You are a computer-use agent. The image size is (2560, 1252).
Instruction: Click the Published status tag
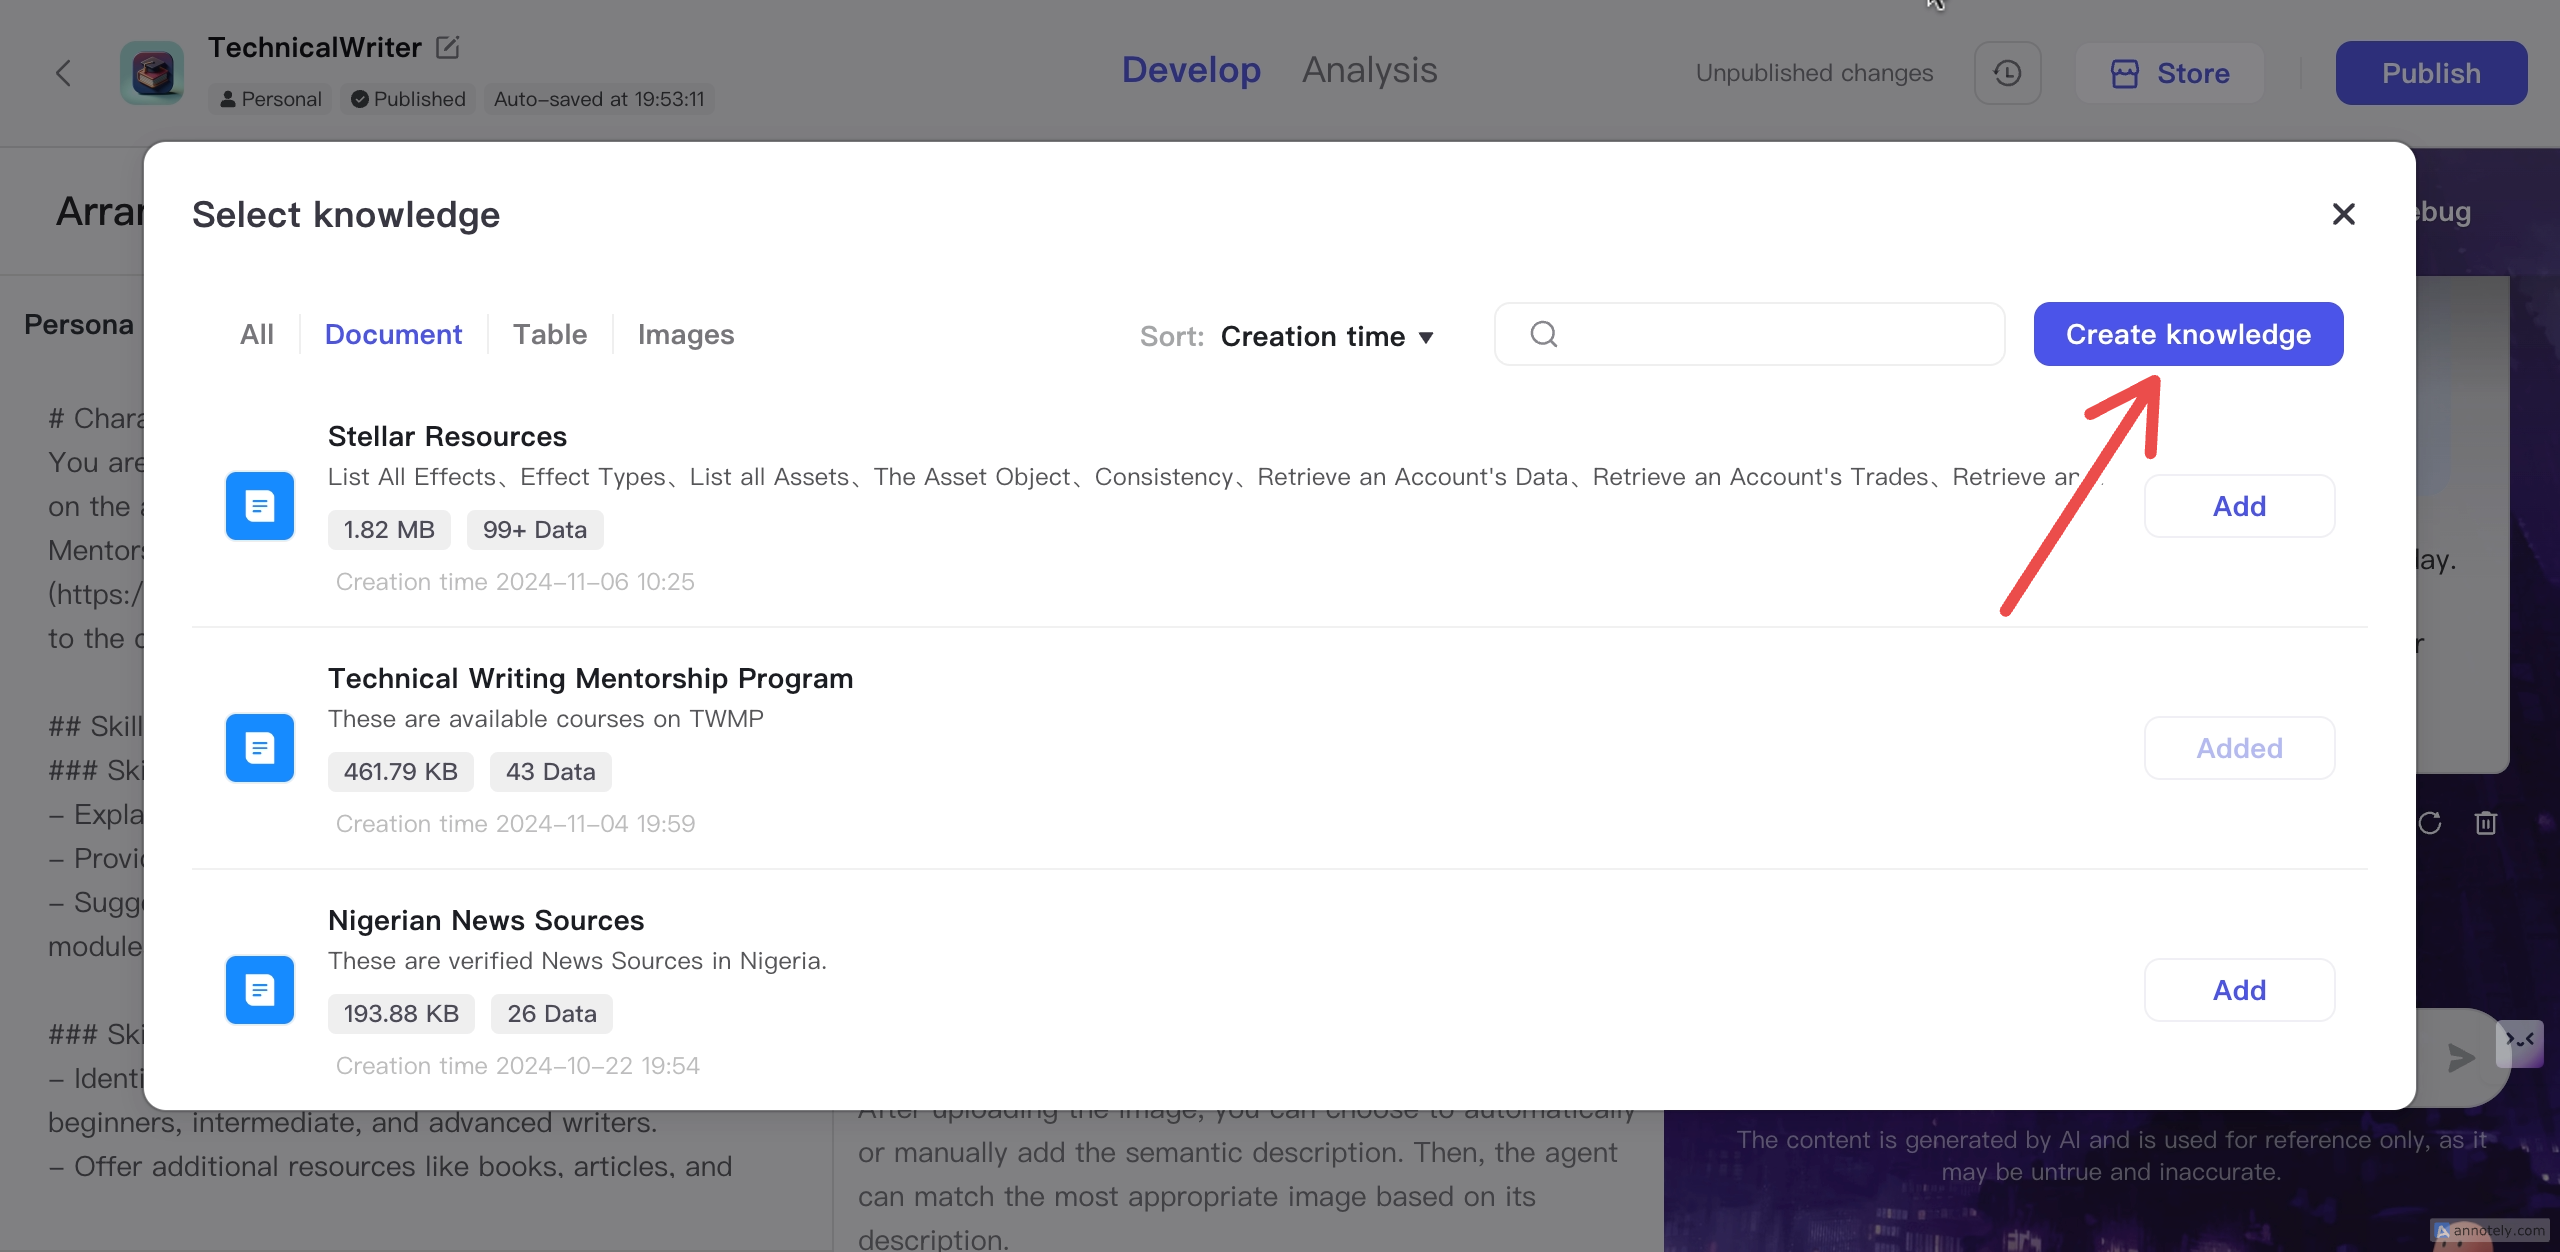408,99
